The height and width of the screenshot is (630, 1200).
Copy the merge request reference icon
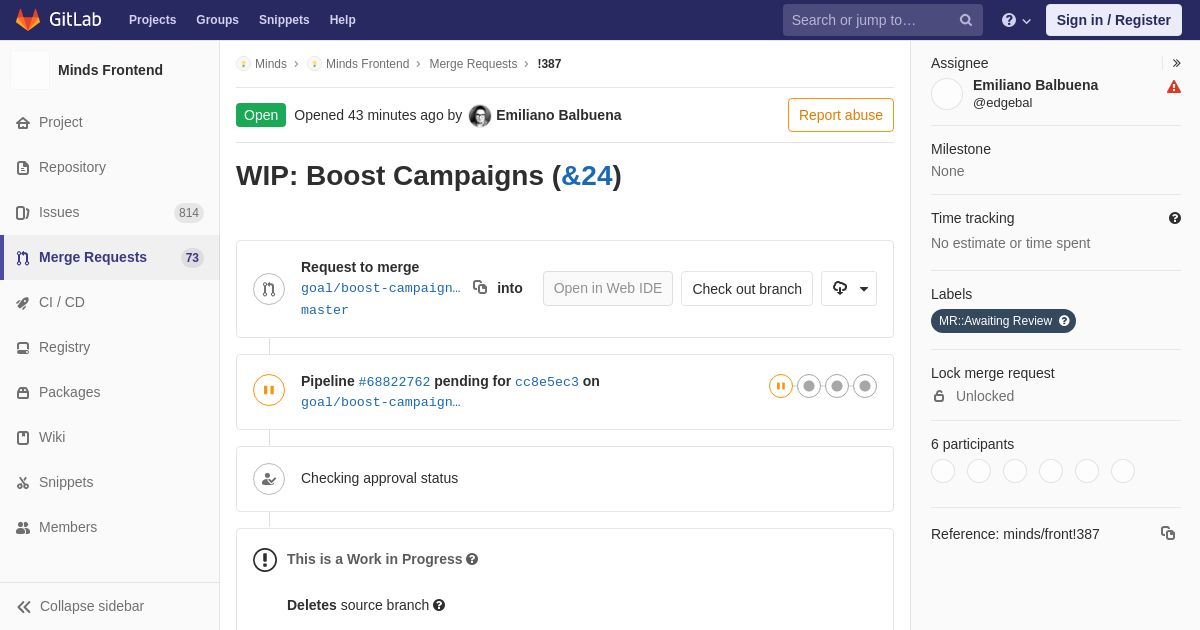click(x=1168, y=534)
